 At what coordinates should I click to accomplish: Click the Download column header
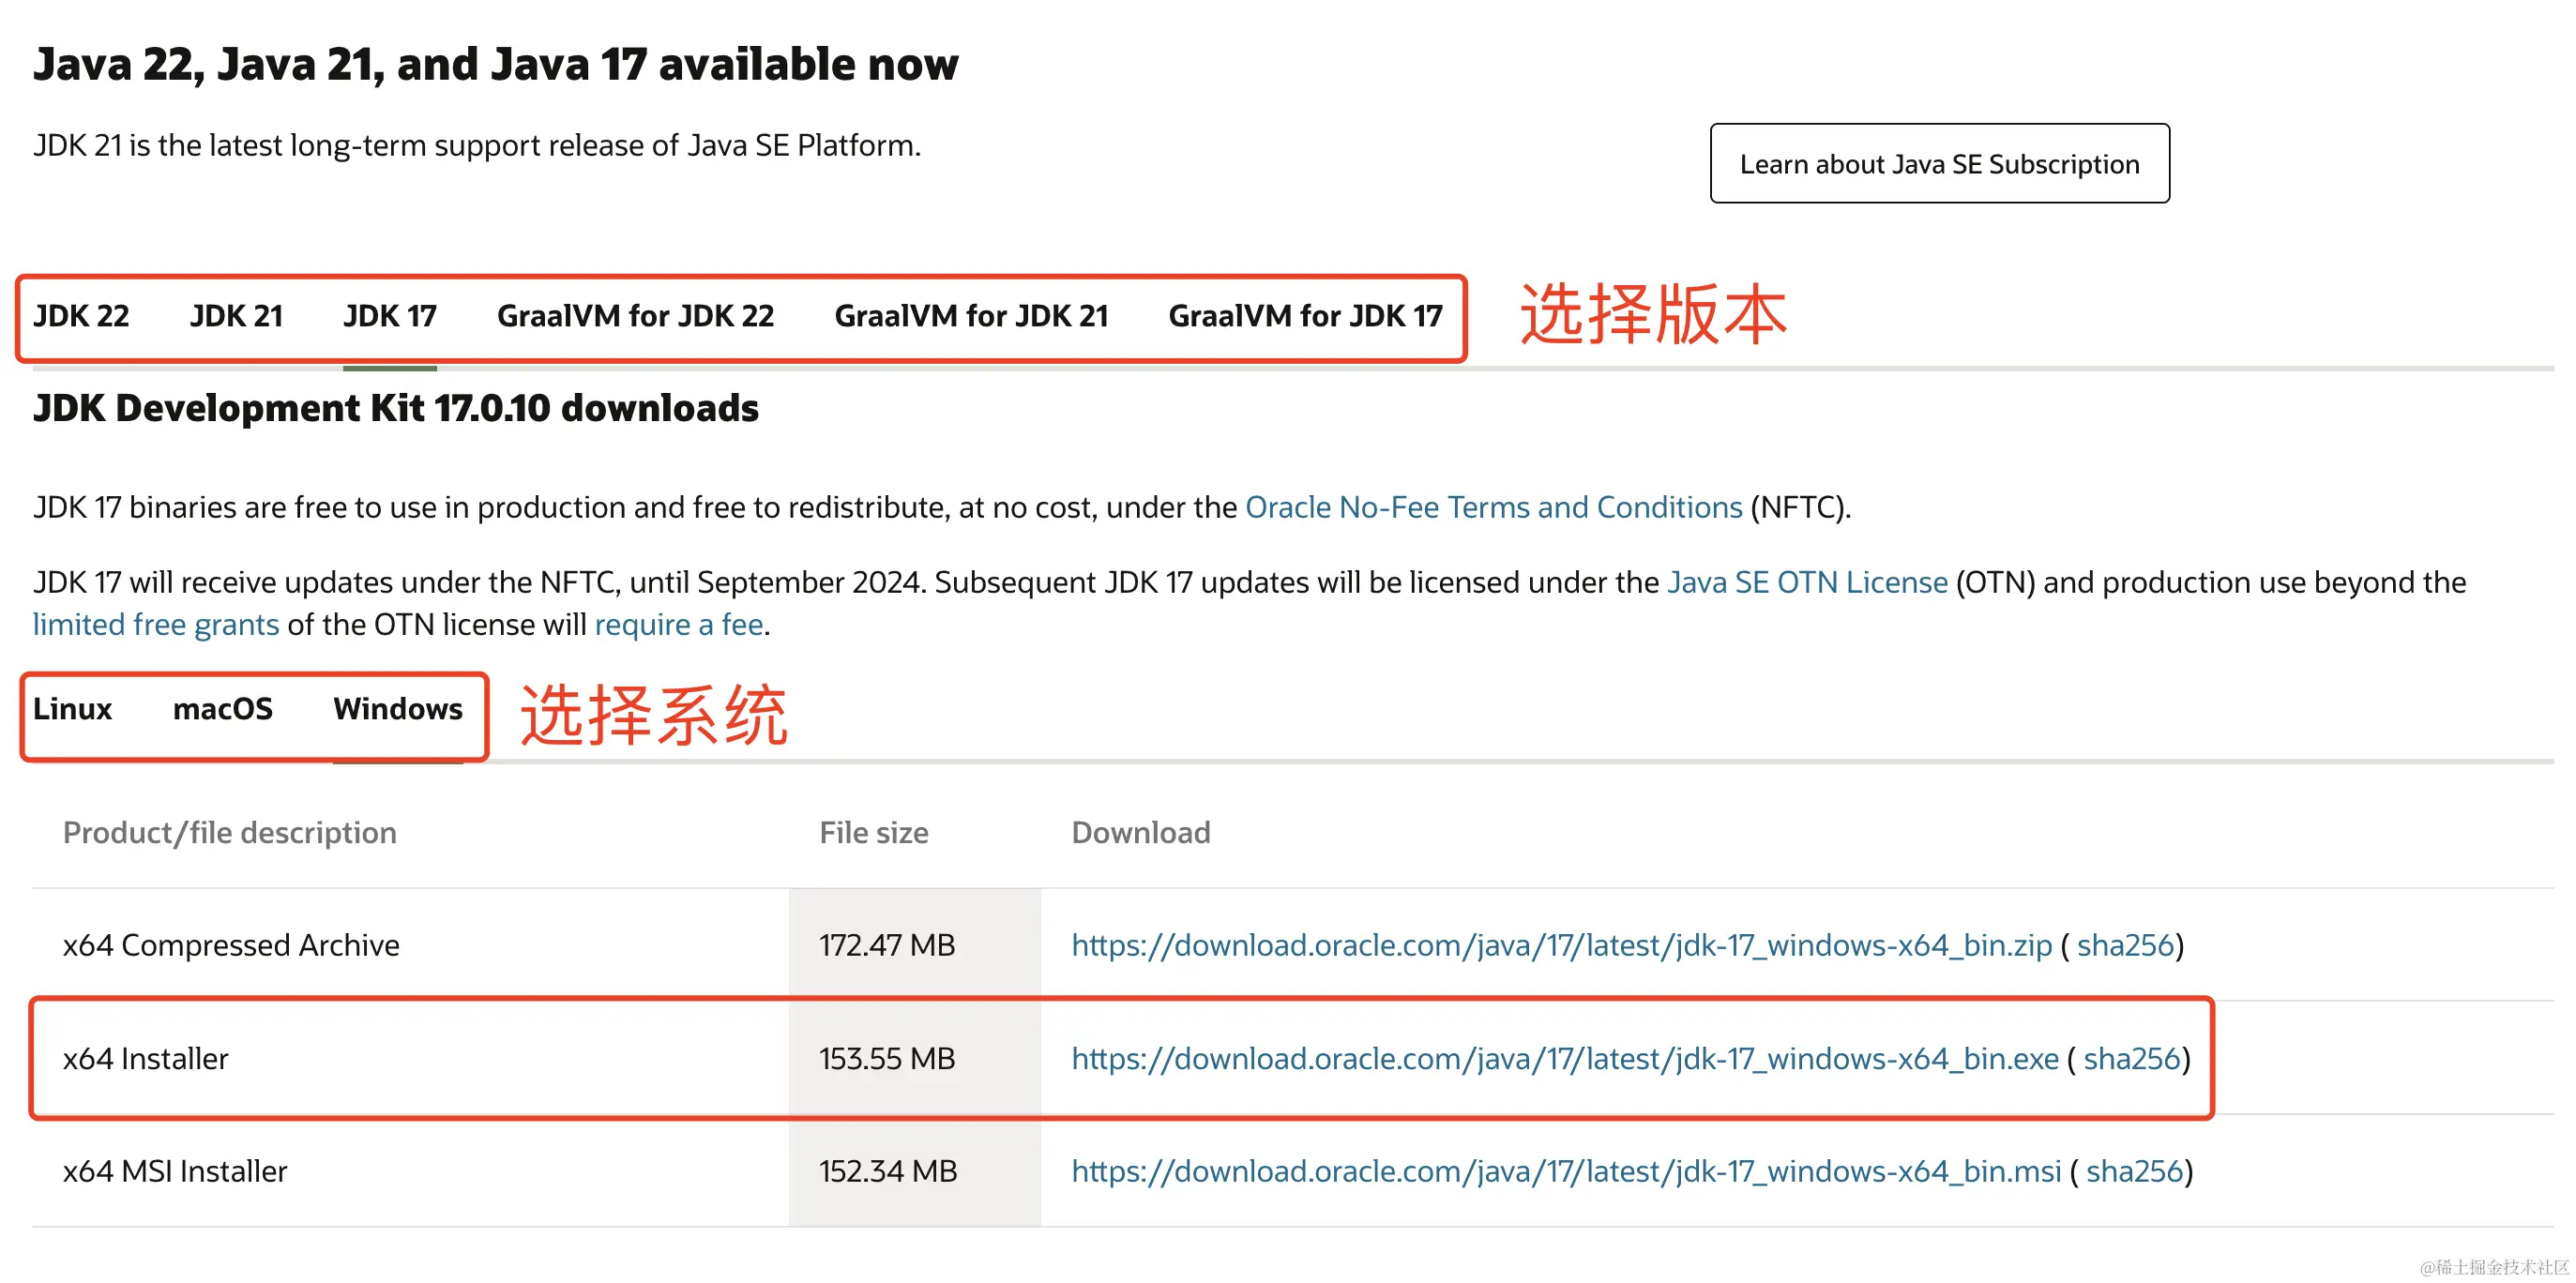(1141, 832)
